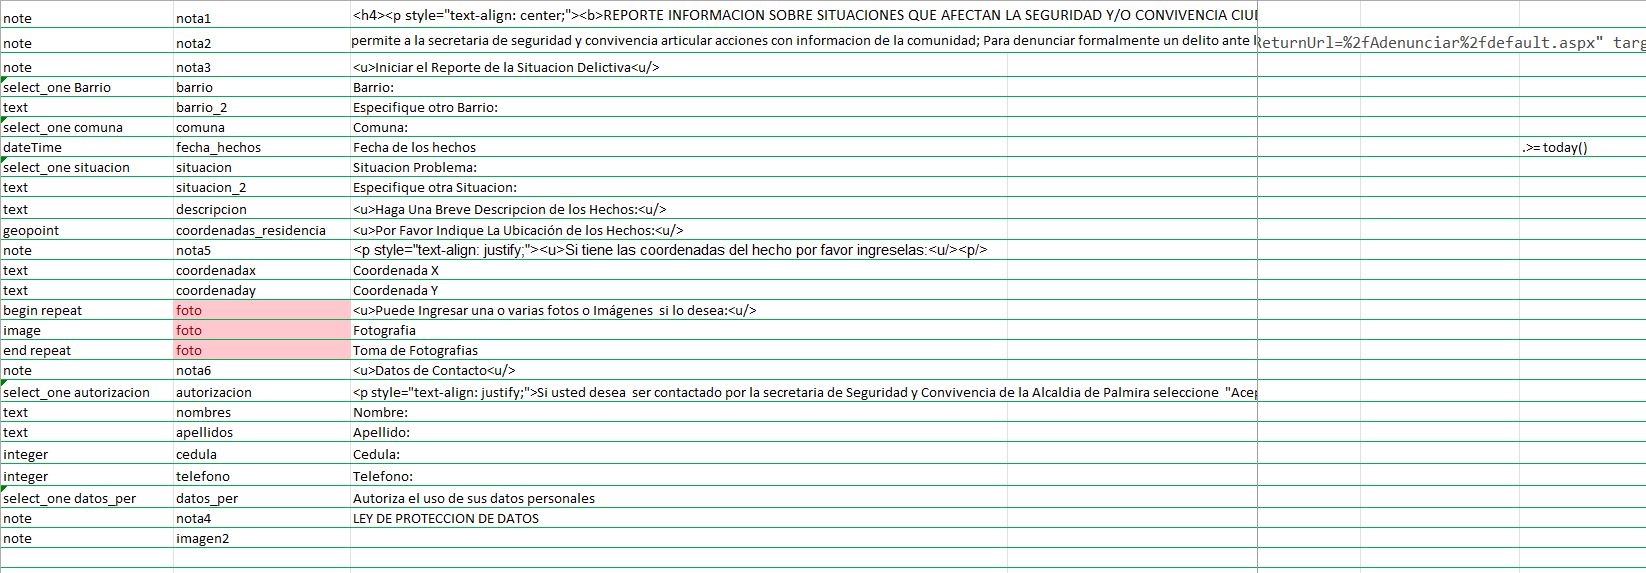This screenshot has height=573, width=1646.
Task: Select the 'coordenadax' name cell
Action: (x=262, y=270)
